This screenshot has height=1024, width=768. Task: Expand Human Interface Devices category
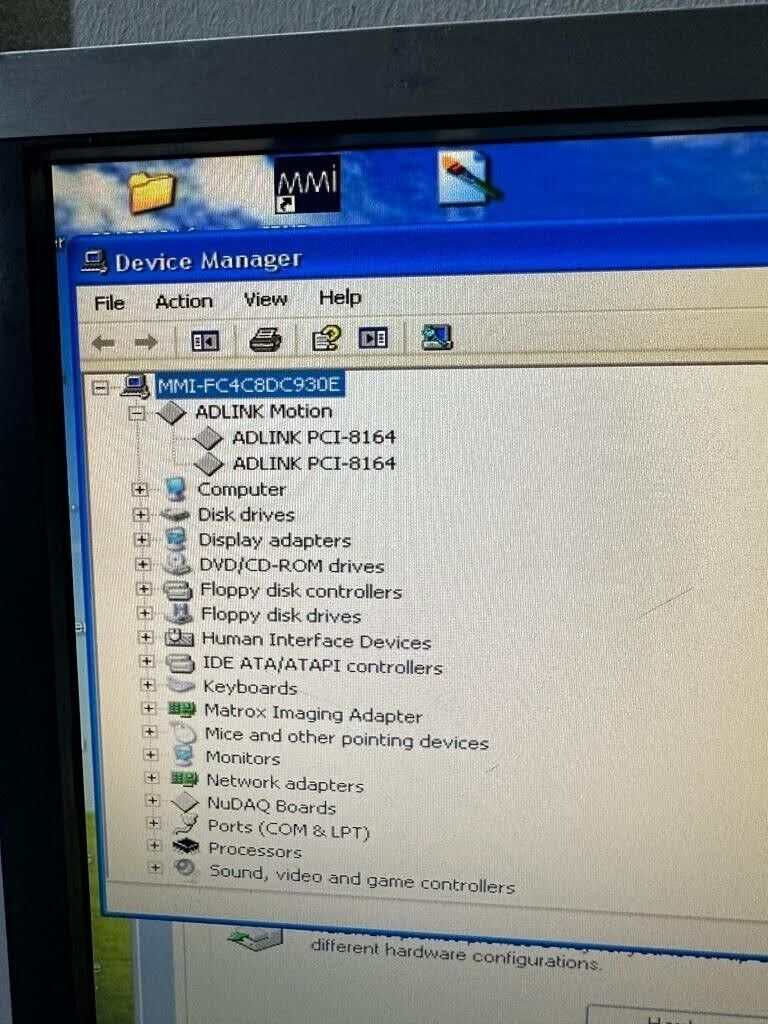[146, 637]
